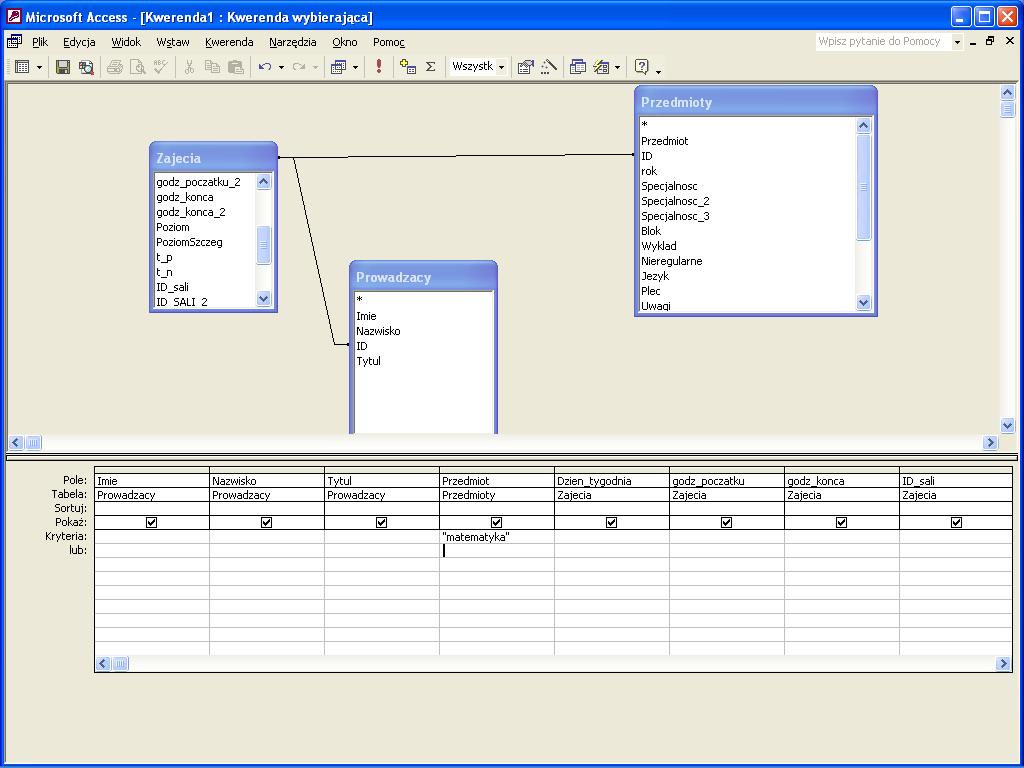This screenshot has width=1024, height=768.
Task: Open the Wstaw menu
Action: point(173,42)
